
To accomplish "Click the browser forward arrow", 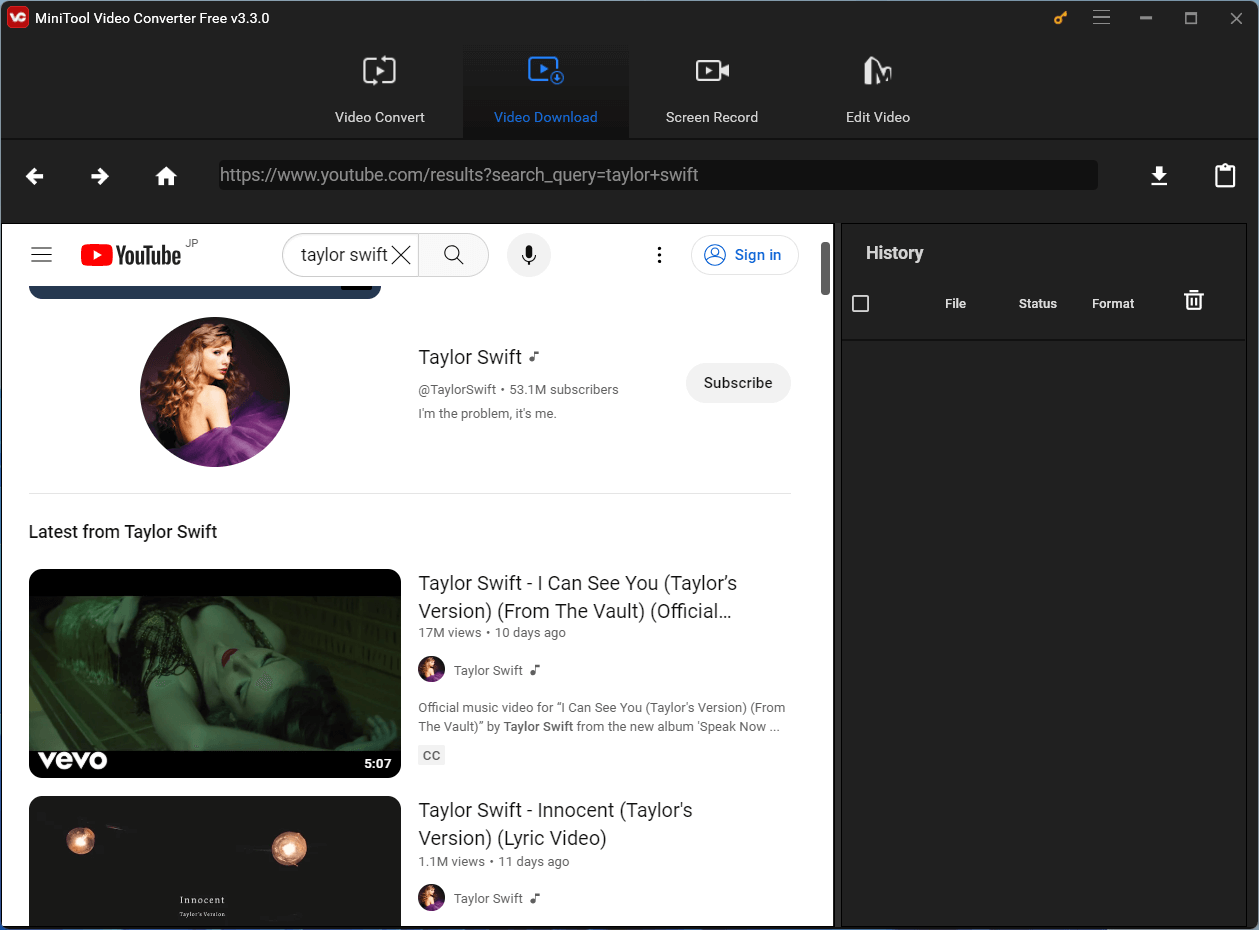I will [x=100, y=176].
